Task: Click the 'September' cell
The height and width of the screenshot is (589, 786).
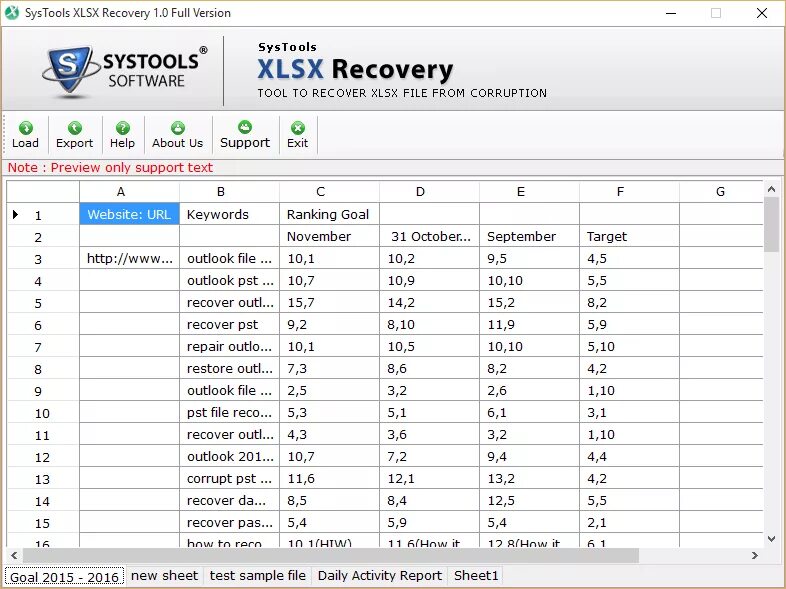Action: click(x=529, y=236)
